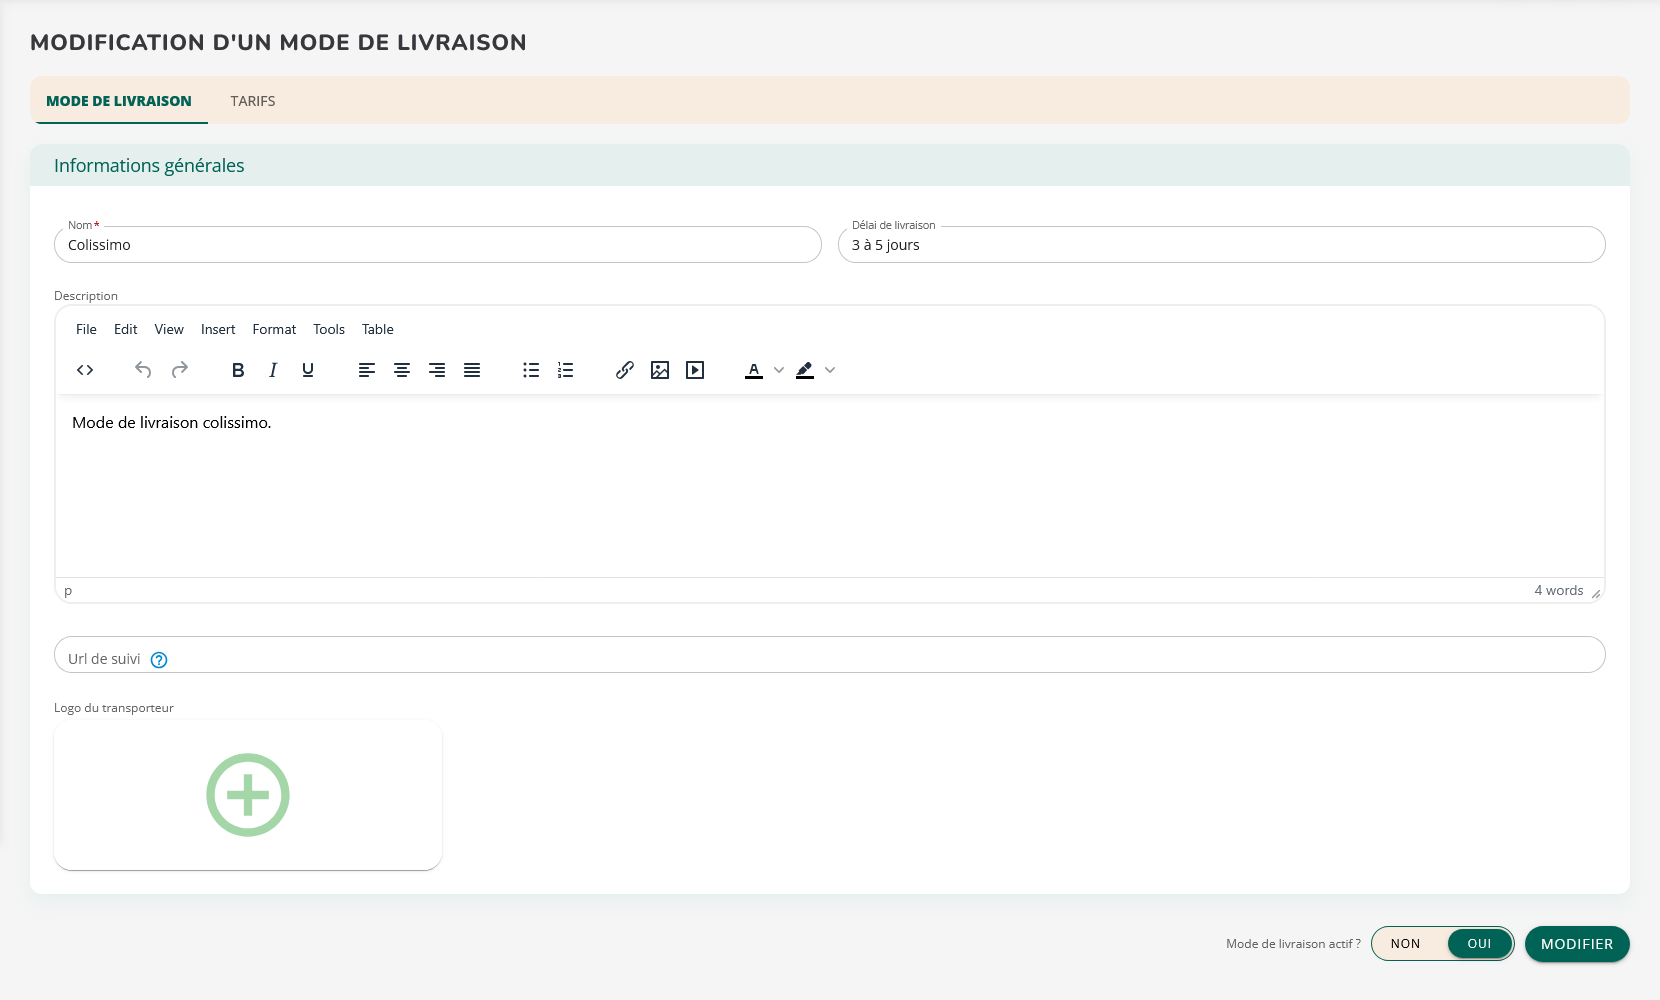Expand the text color dropdown arrow

[779, 370]
